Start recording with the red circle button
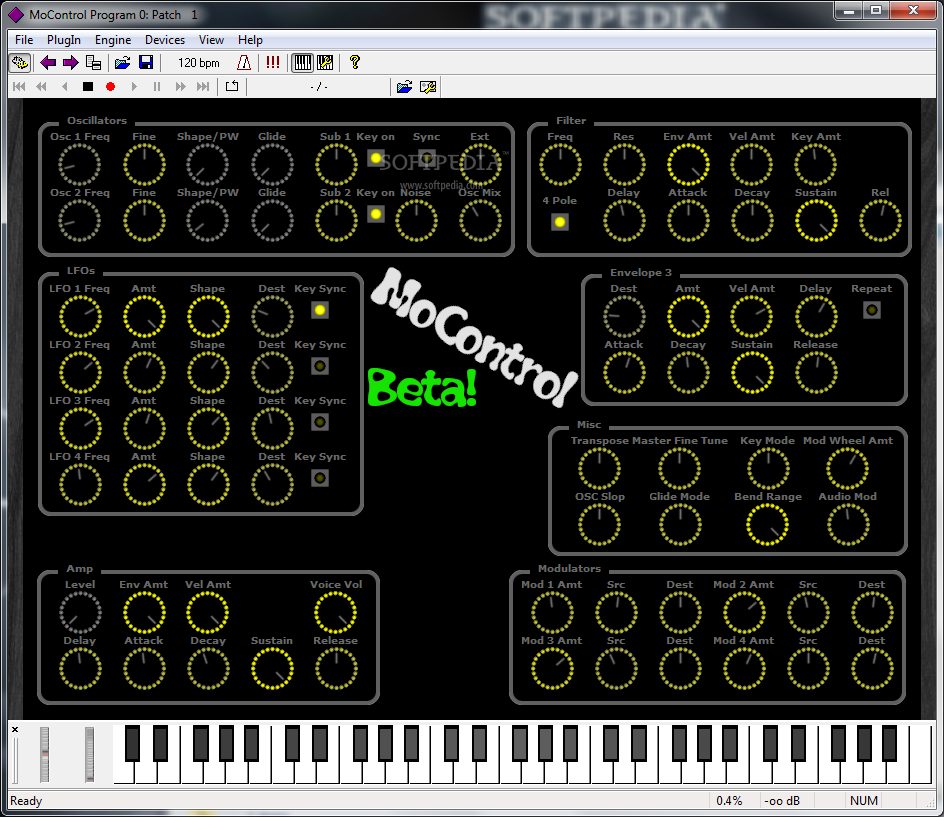This screenshot has height=817, width=944. tap(111, 87)
